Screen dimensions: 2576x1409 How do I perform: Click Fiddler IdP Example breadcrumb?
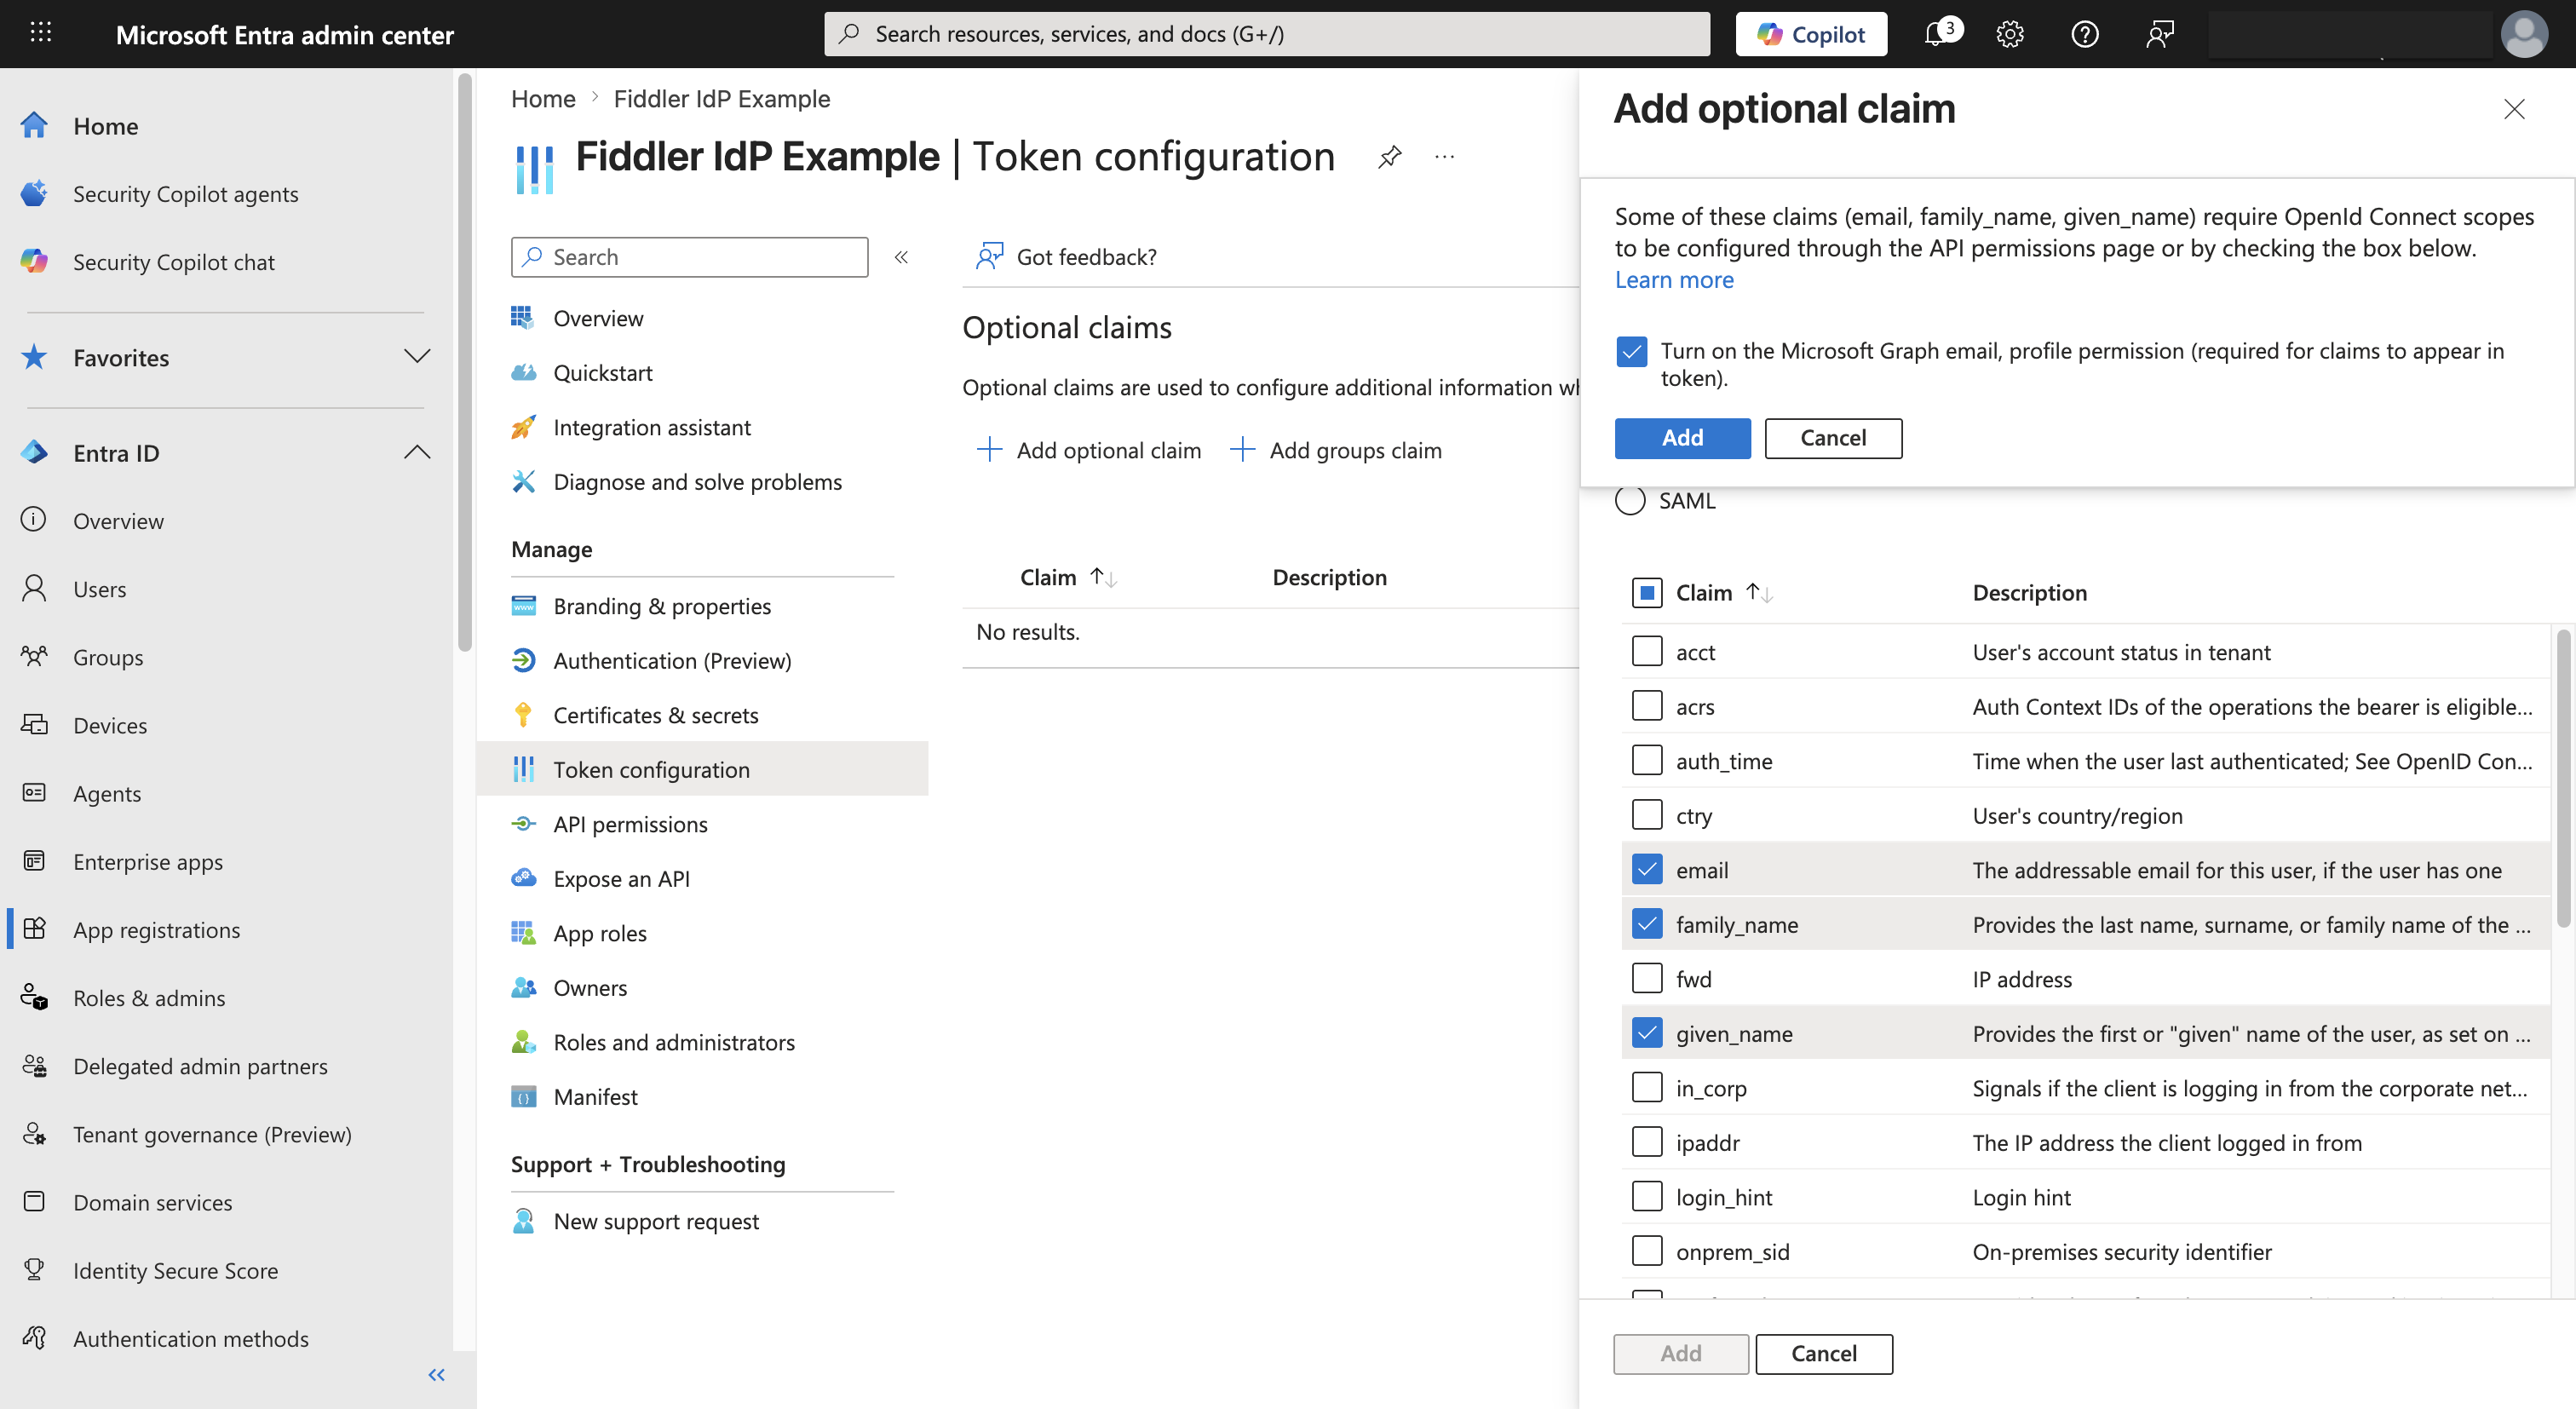click(x=721, y=99)
